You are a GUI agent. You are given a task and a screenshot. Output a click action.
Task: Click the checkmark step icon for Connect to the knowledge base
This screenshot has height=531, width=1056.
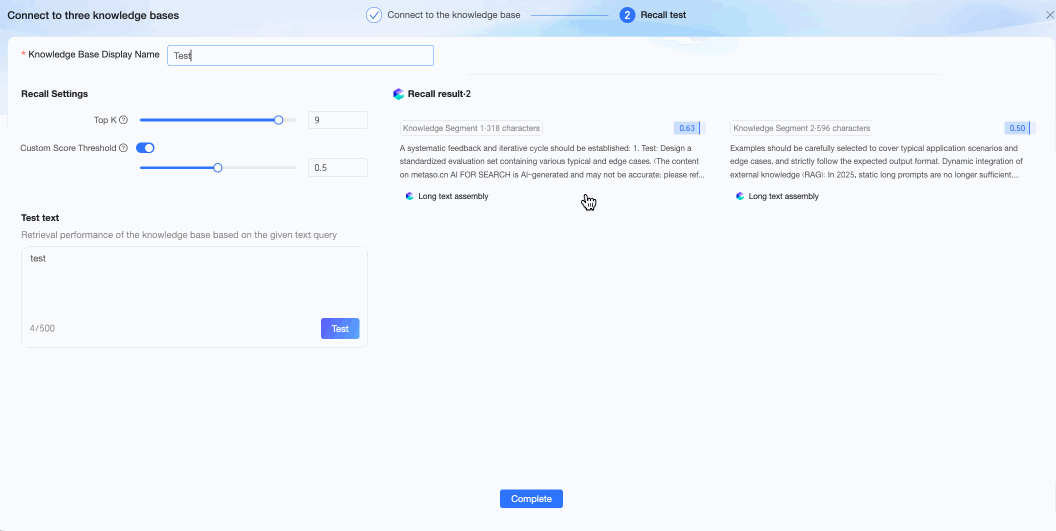click(x=374, y=15)
